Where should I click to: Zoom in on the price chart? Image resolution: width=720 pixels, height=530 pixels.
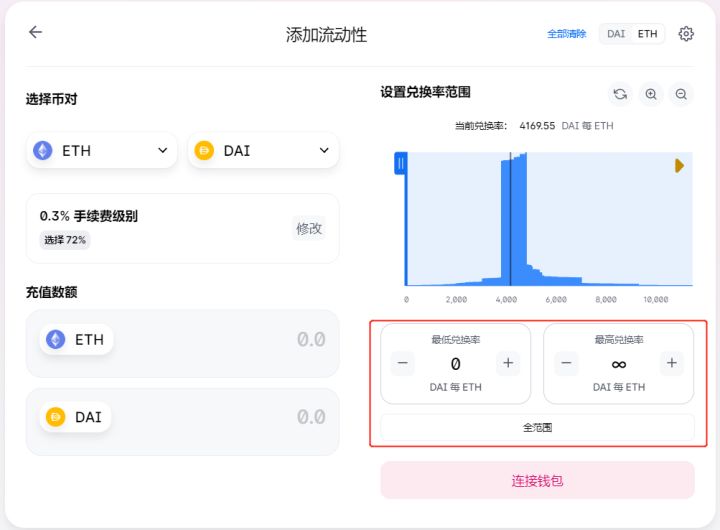(651, 94)
